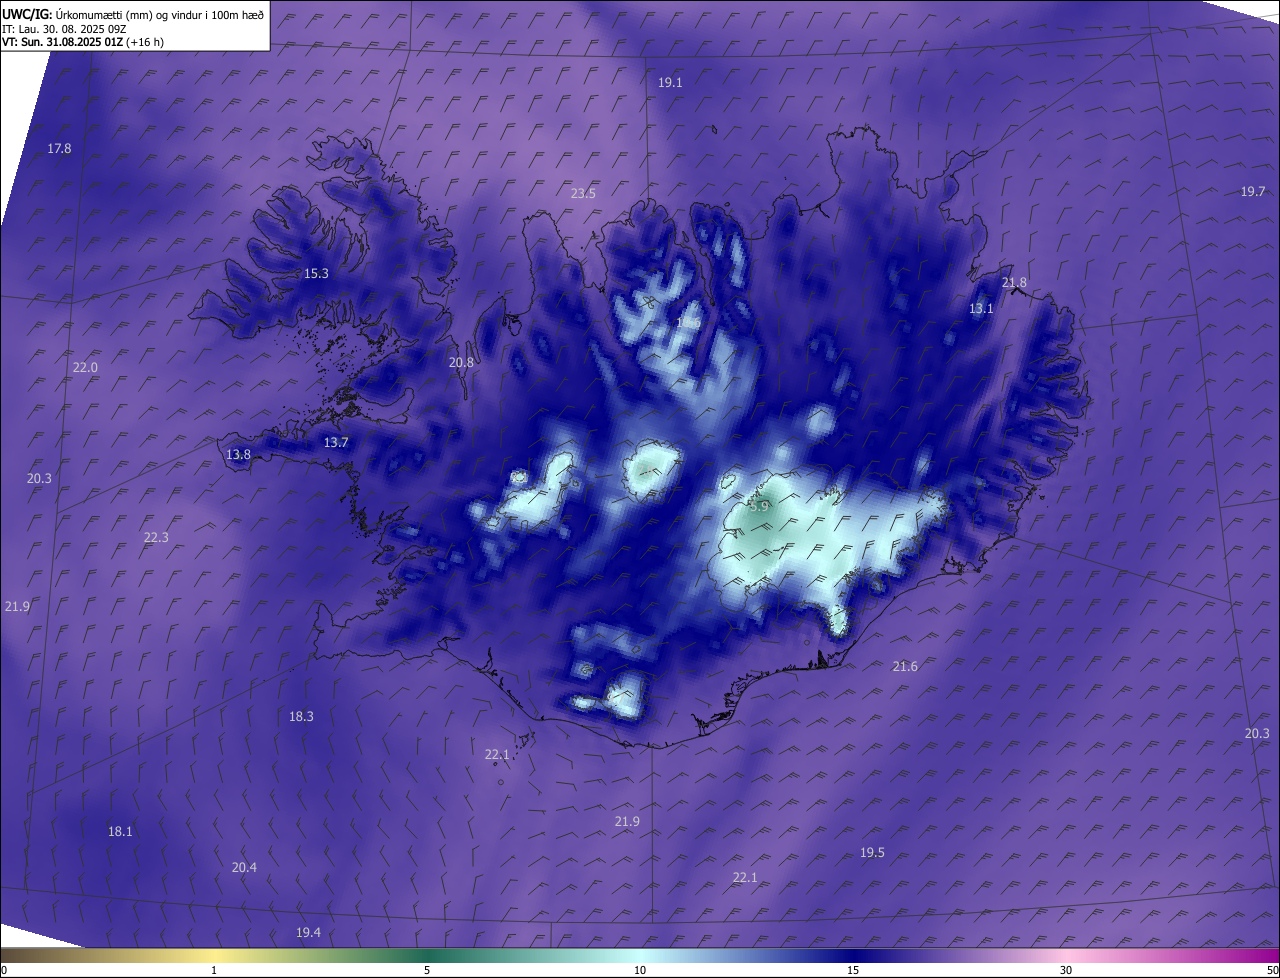Screen dimensions: 1280x978
Task: Click the 13.8 map value
Action: pyautogui.click(x=238, y=454)
